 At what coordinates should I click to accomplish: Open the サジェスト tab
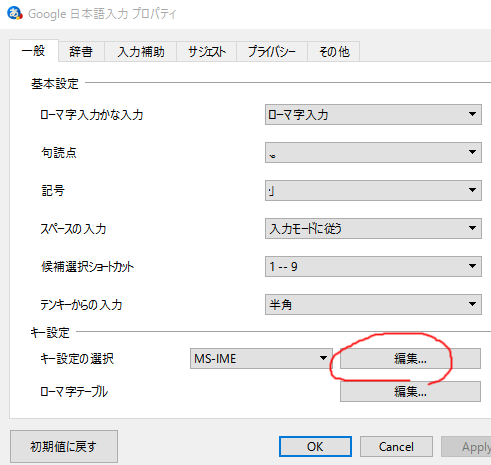click(207, 52)
